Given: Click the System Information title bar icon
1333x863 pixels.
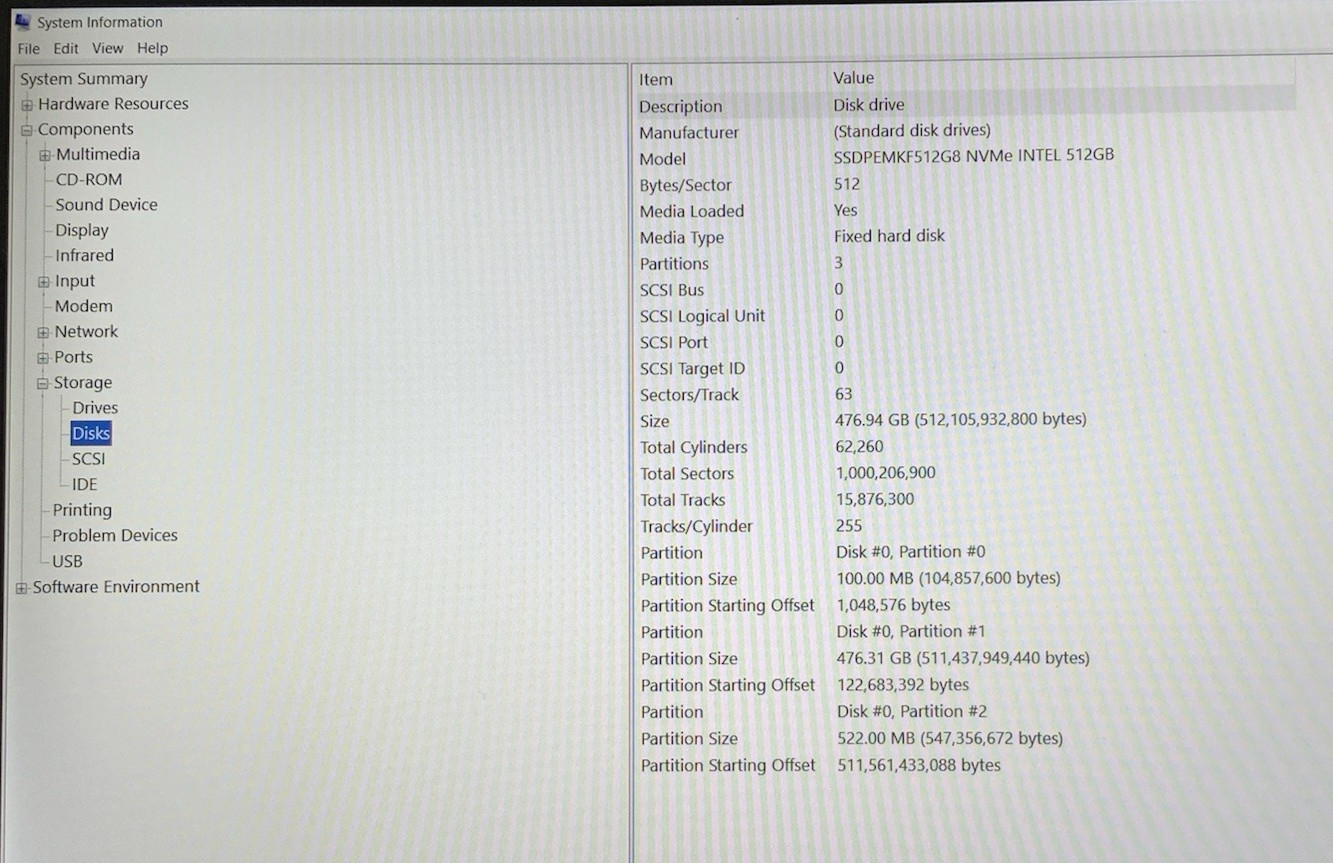Looking at the screenshot, I should tap(23, 21).
